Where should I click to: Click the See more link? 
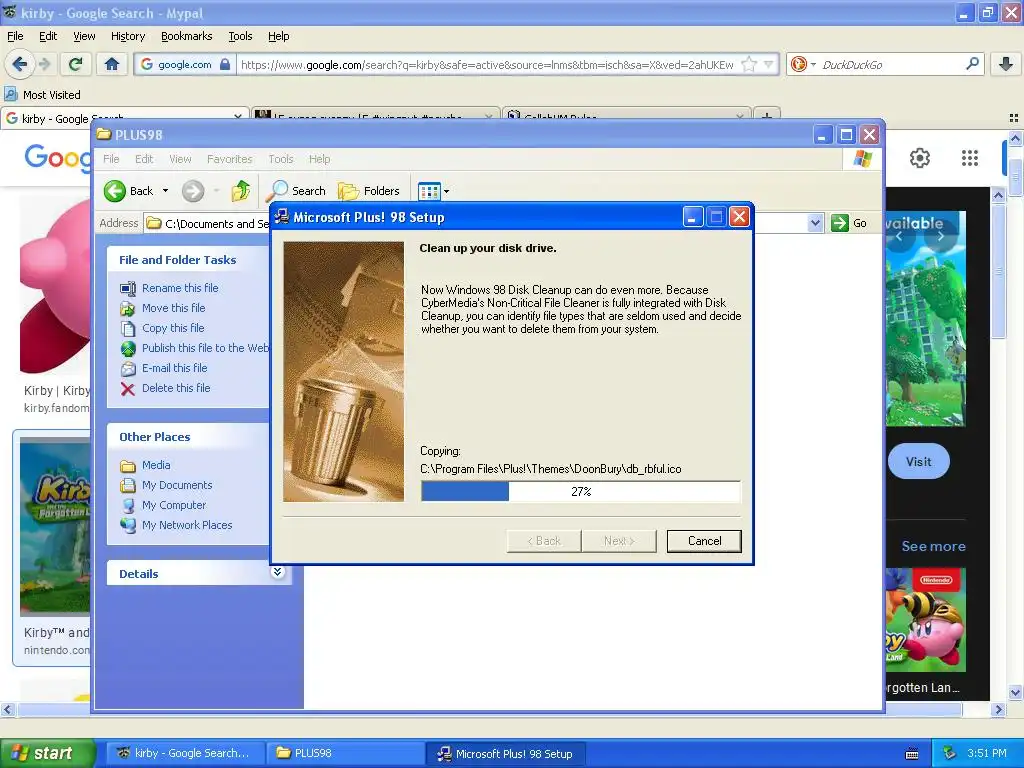tap(933, 546)
